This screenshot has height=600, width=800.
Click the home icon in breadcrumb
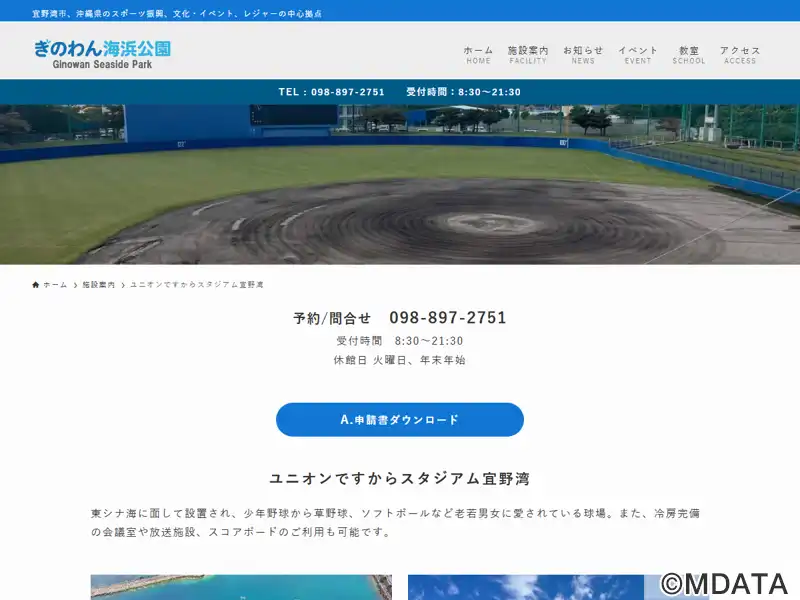36,285
